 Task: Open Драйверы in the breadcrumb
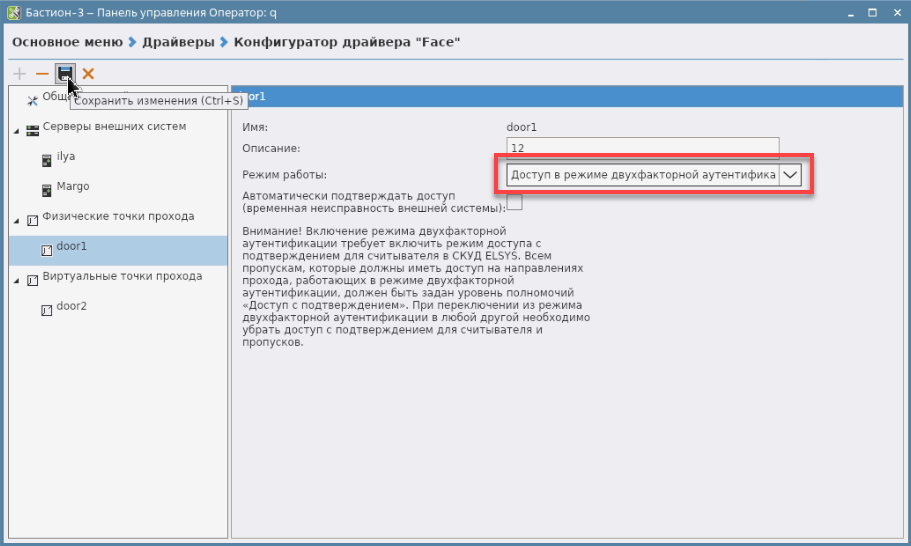[x=178, y=43]
